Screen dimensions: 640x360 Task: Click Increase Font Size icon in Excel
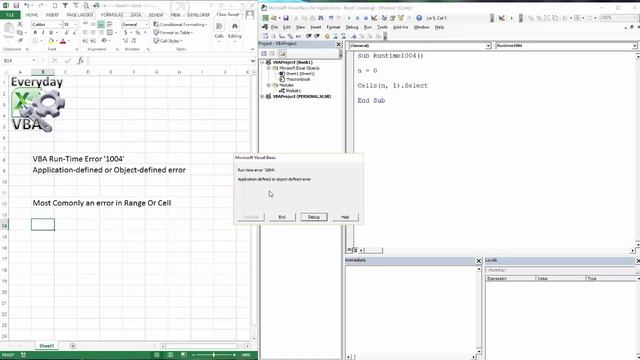click(67, 33)
